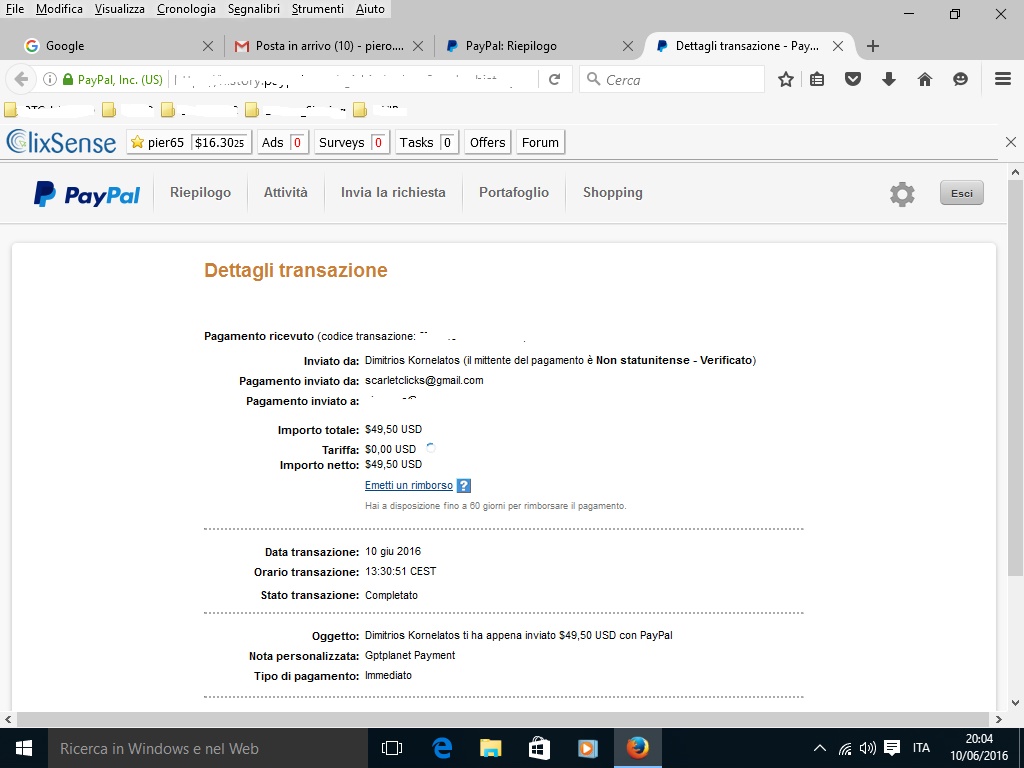This screenshot has height=768, width=1024.
Task: Click the Esci logout button
Action: tap(961, 193)
